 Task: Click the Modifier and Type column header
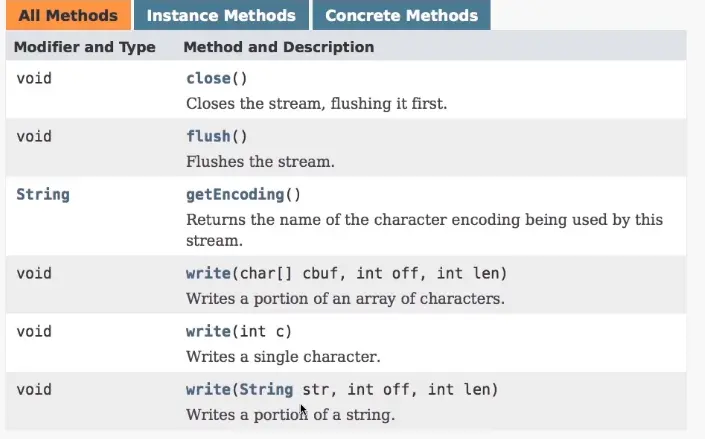coord(85,47)
